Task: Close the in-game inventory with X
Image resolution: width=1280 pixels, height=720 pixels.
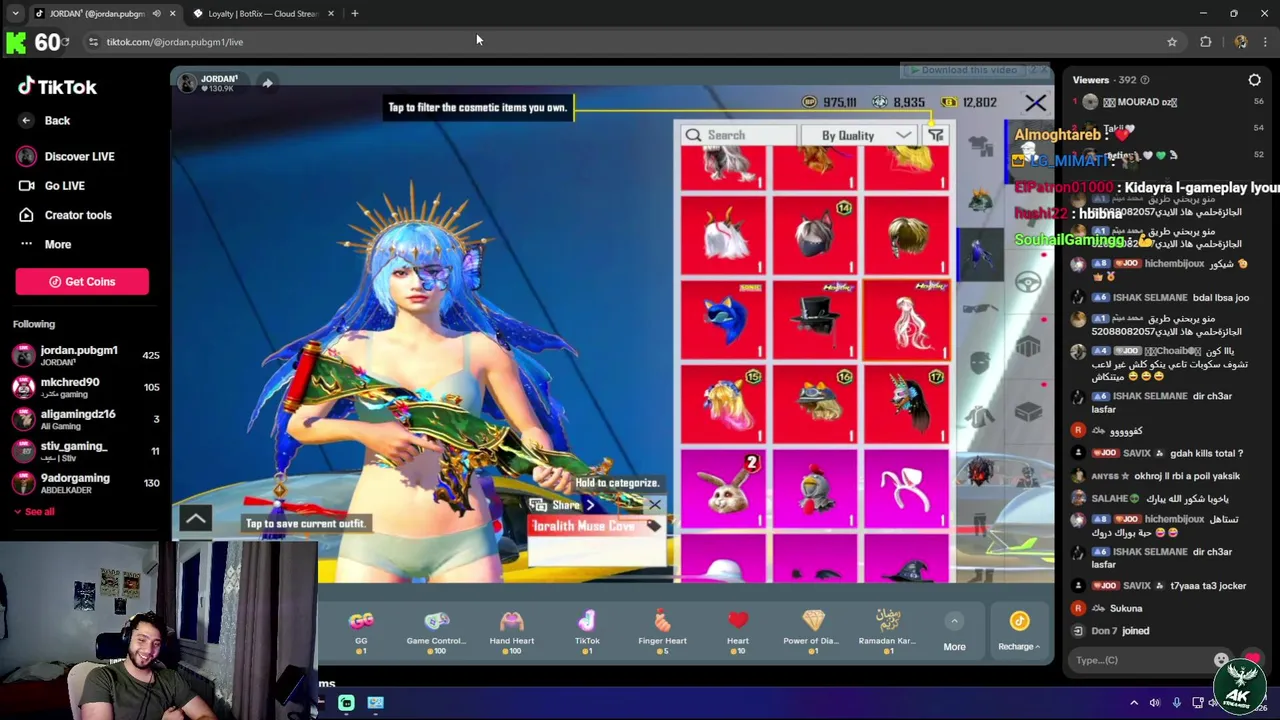Action: 1035,103
